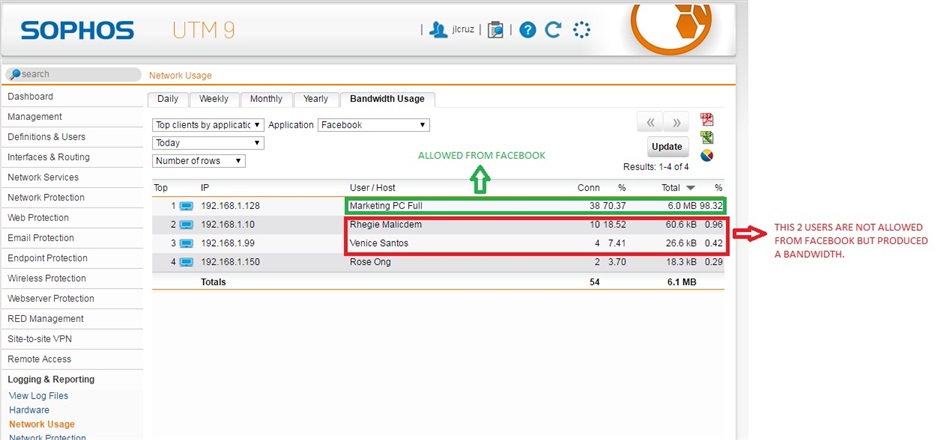Click the computer icon for 192.168.1.150
This screenshot has height=440, width=940.
coord(186,262)
